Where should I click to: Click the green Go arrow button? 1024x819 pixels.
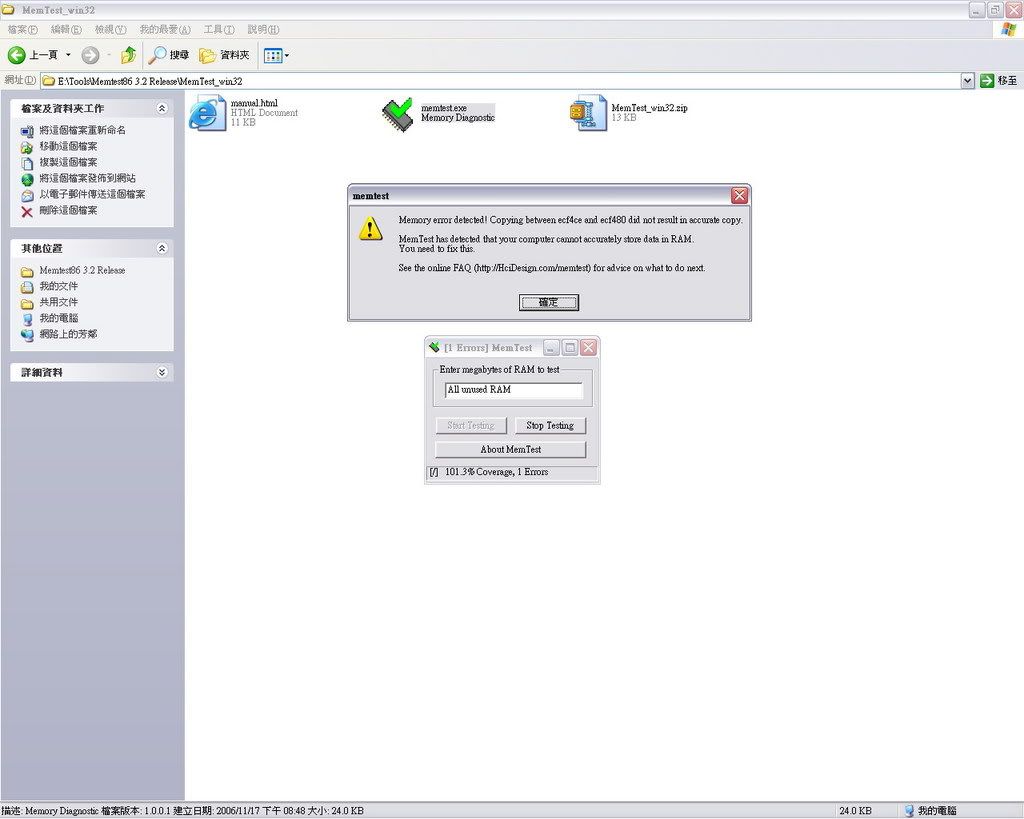tap(987, 80)
